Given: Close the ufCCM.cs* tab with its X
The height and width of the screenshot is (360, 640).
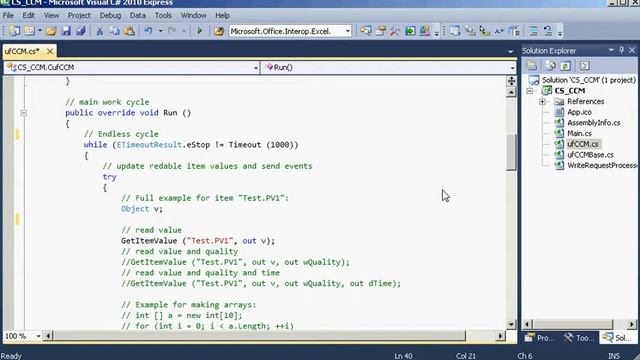Looking at the screenshot, I should pos(50,51).
